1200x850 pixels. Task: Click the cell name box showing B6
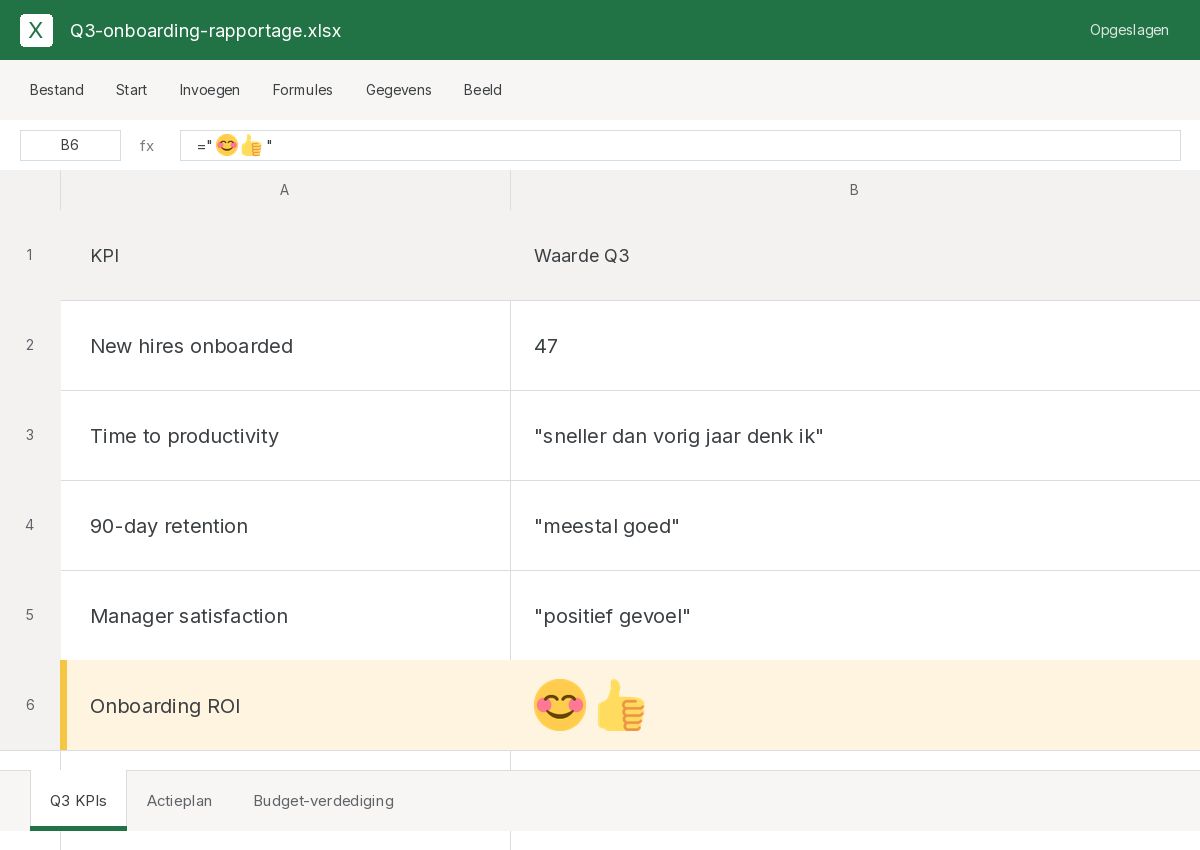70,145
